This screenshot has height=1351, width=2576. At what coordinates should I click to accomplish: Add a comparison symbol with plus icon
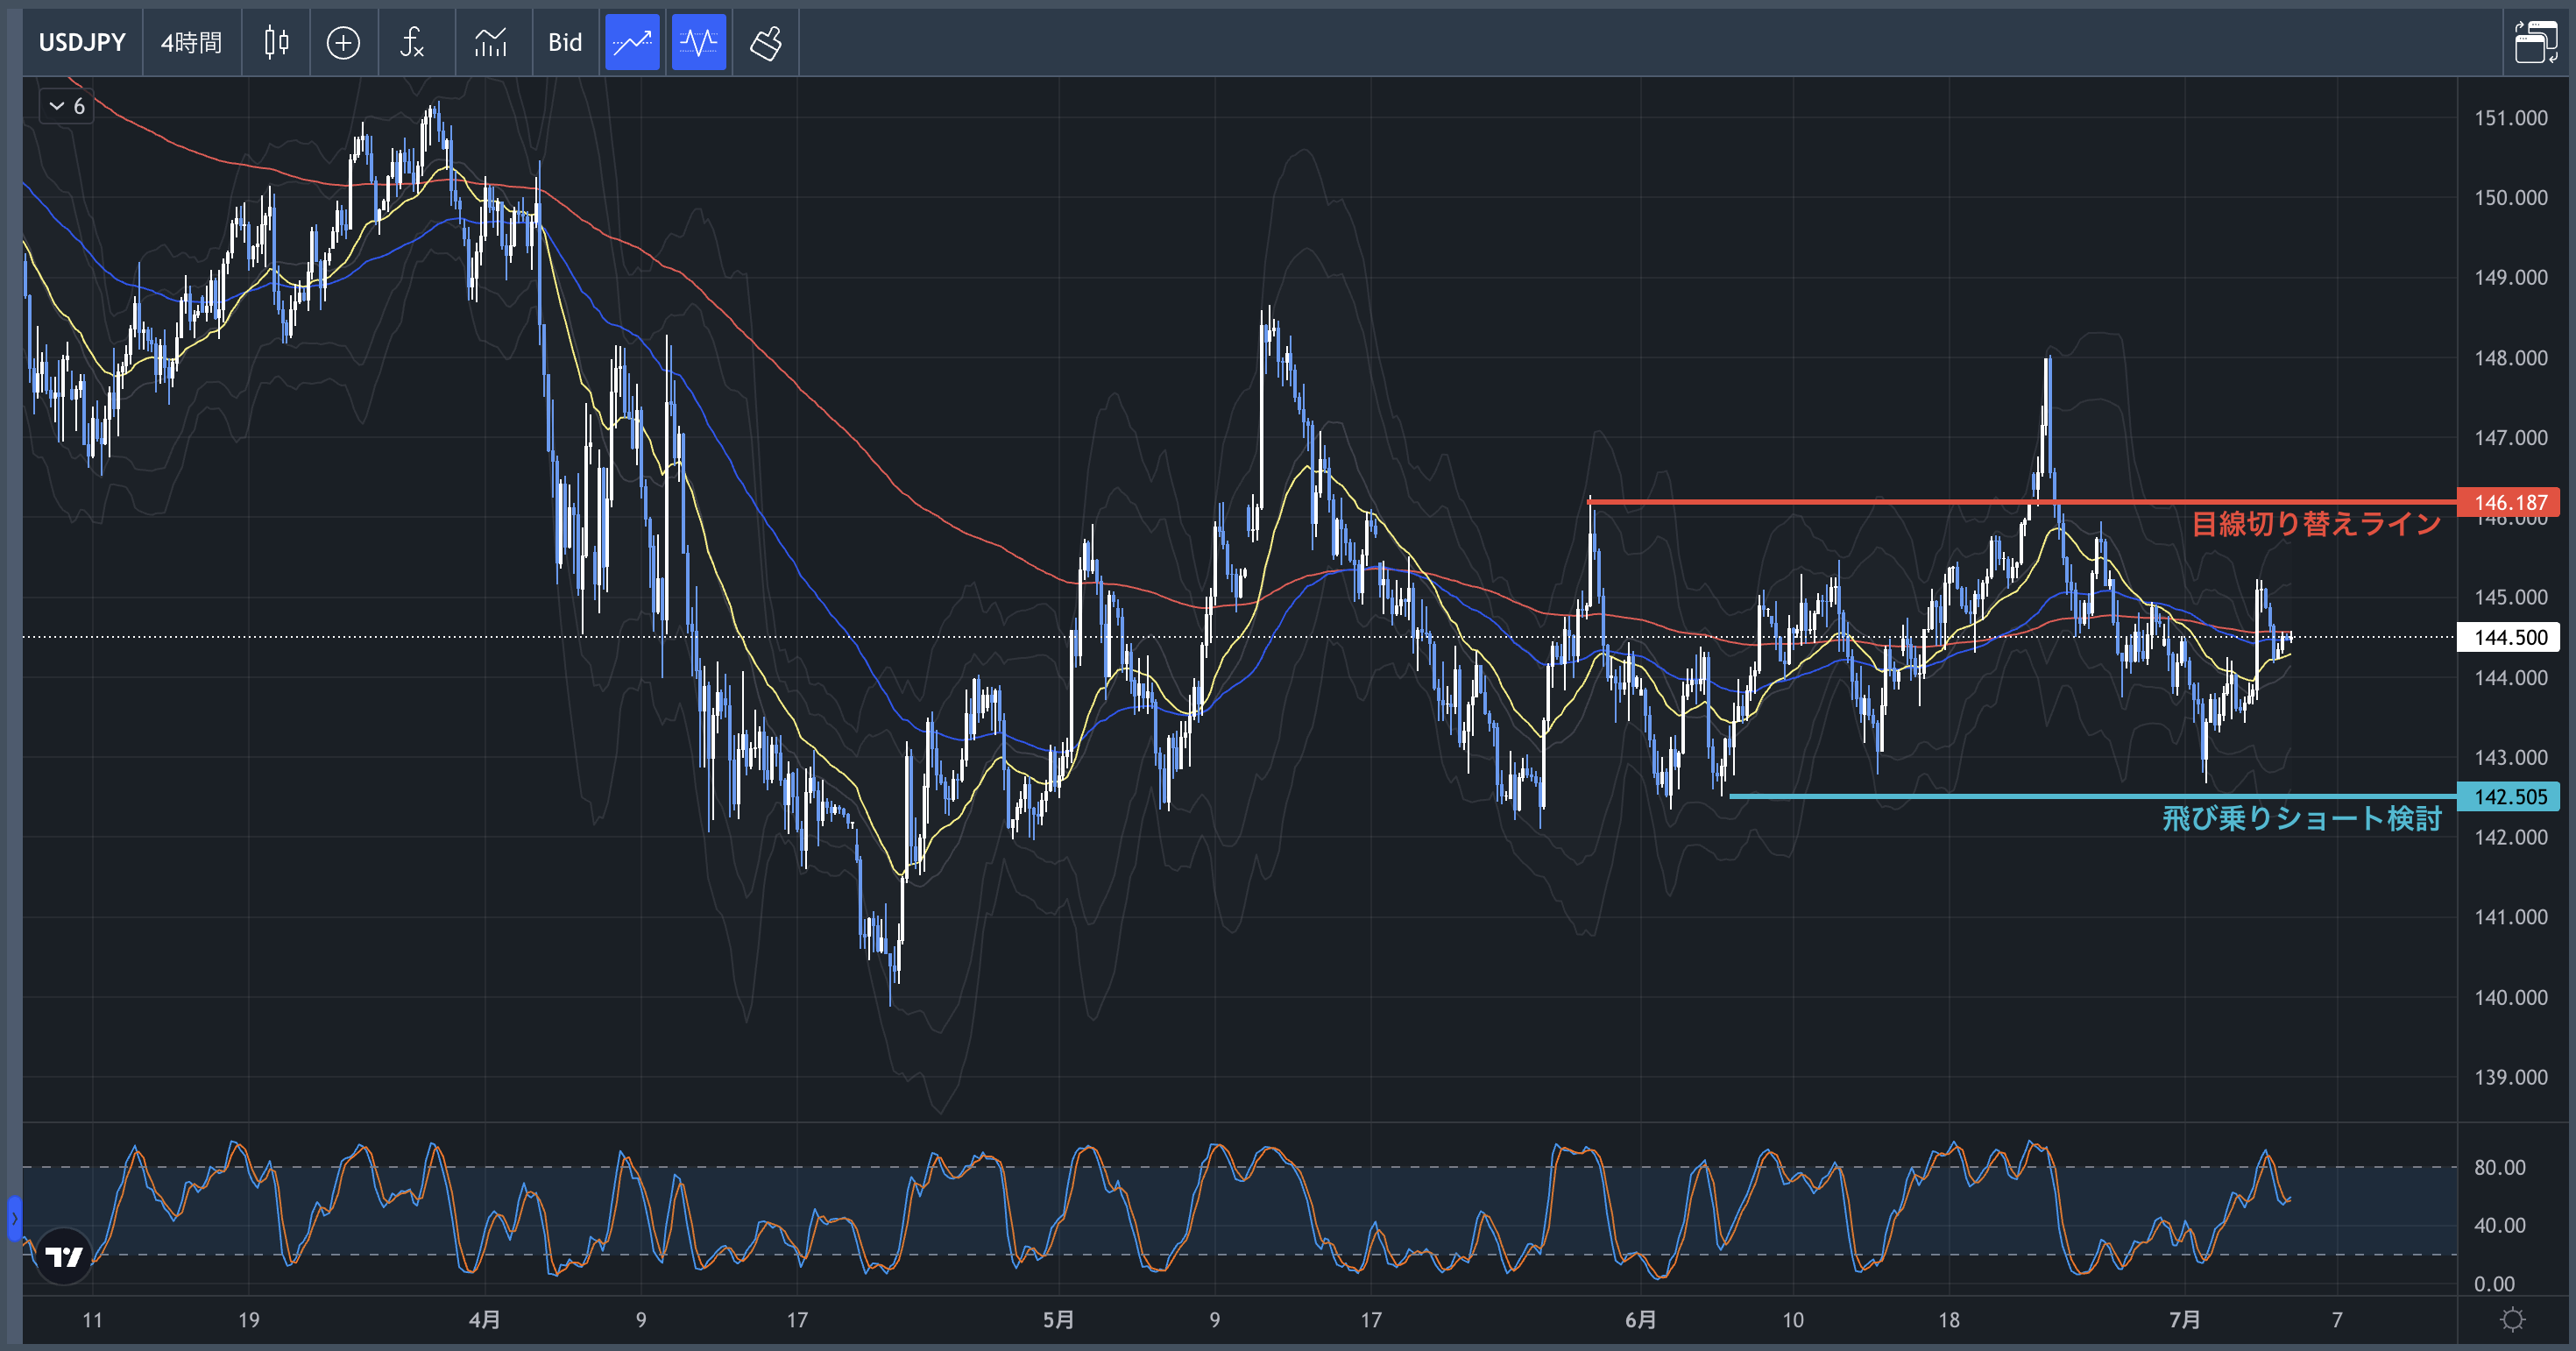(x=343, y=43)
